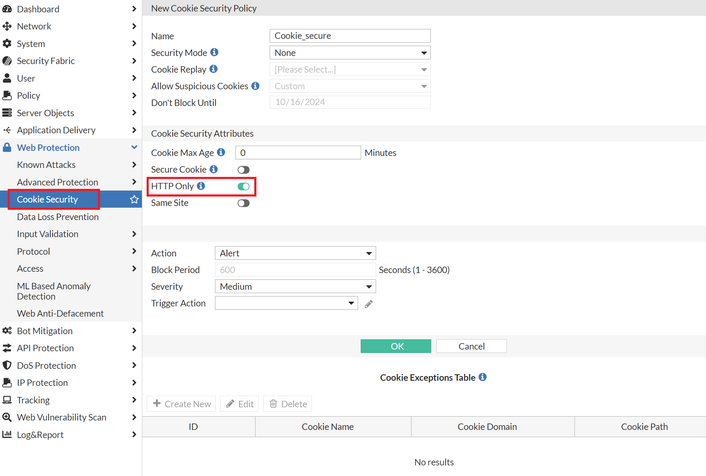The width and height of the screenshot is (706, 476).
Task: Open the Action dropdown set to Alert
Action: coord(295,253)
